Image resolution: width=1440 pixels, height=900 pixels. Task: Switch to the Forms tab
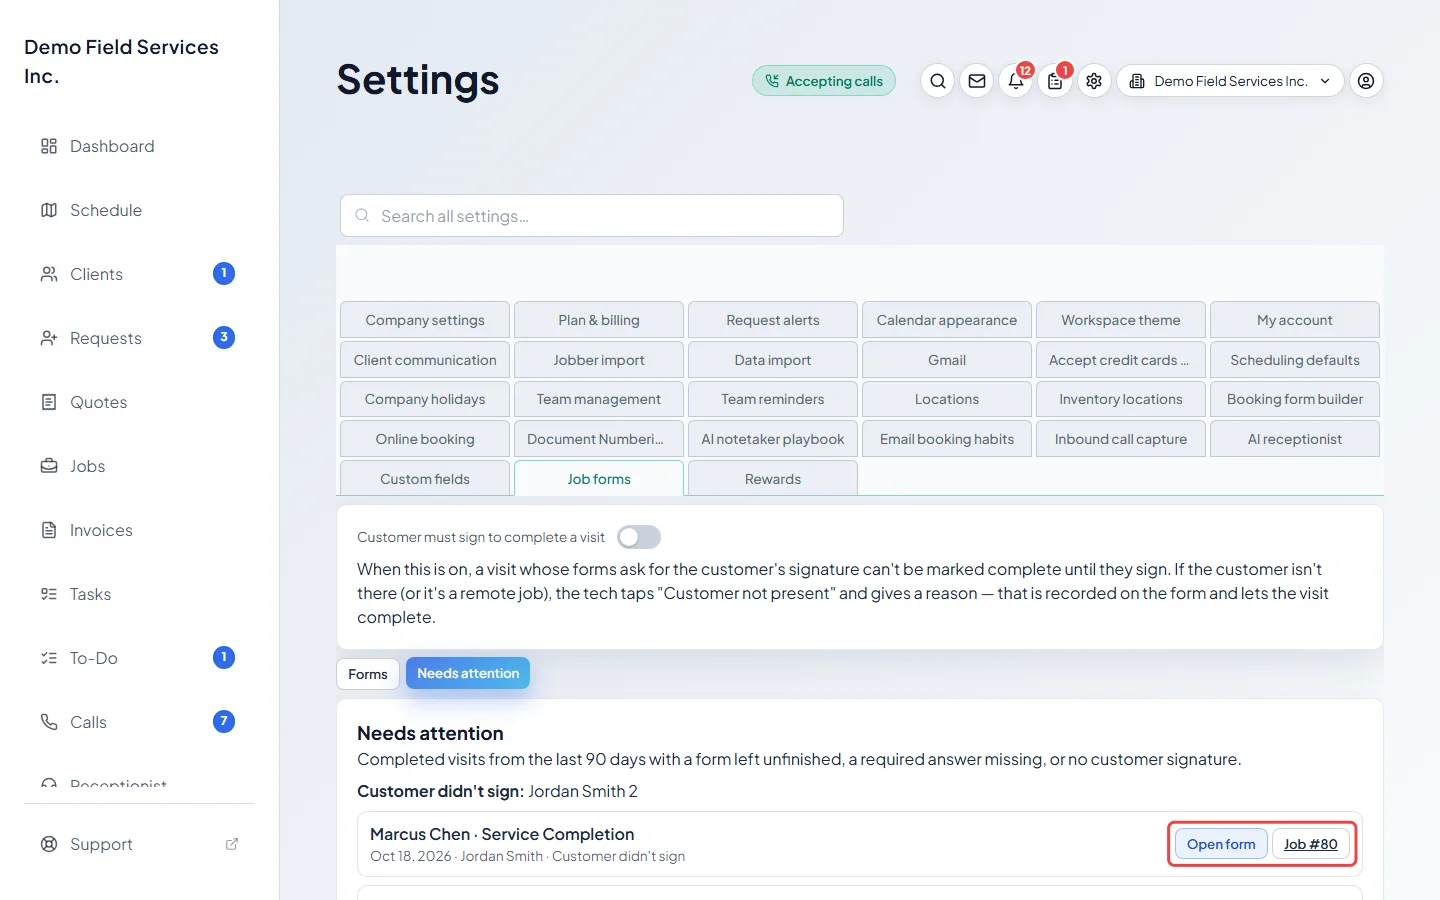[368, 674]
